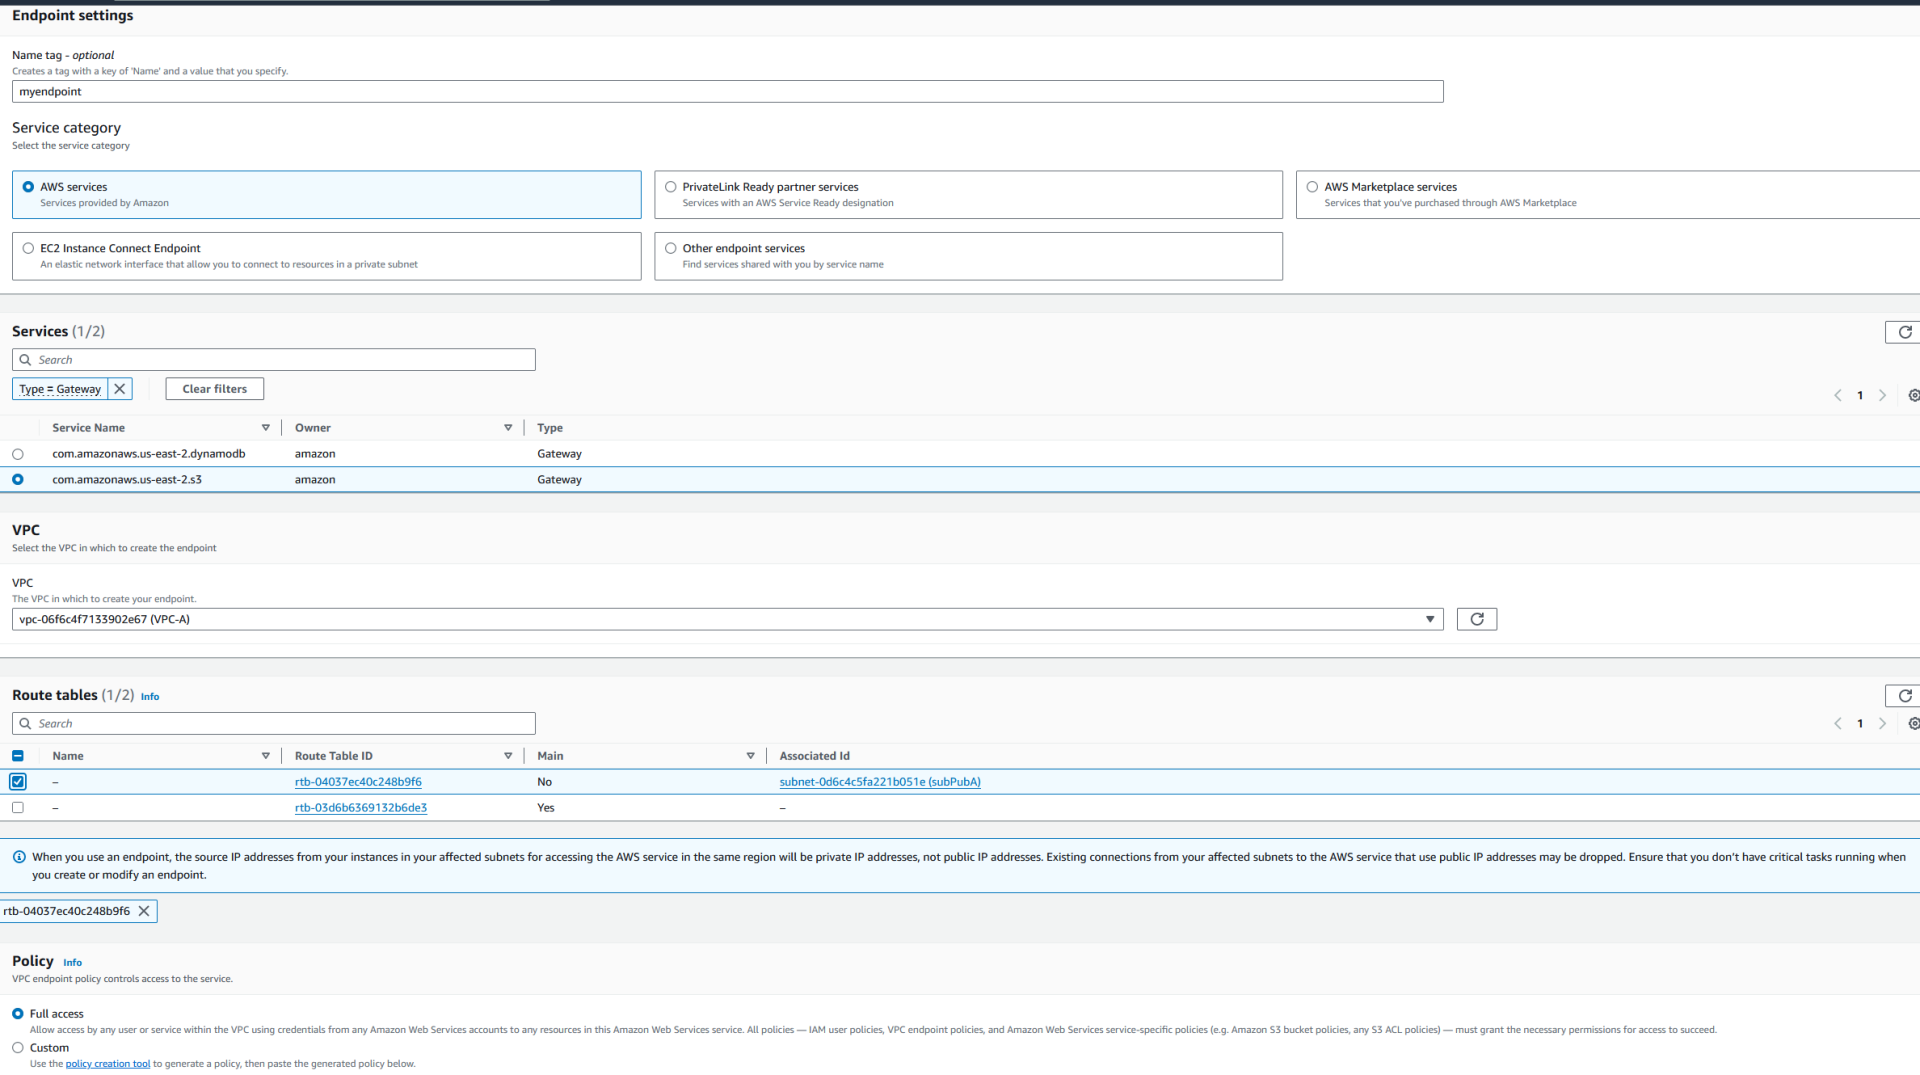Viewport: 1920px width, 1075px height.
Task: Open the Services table preferences gear
Action: click(1914, 395)
